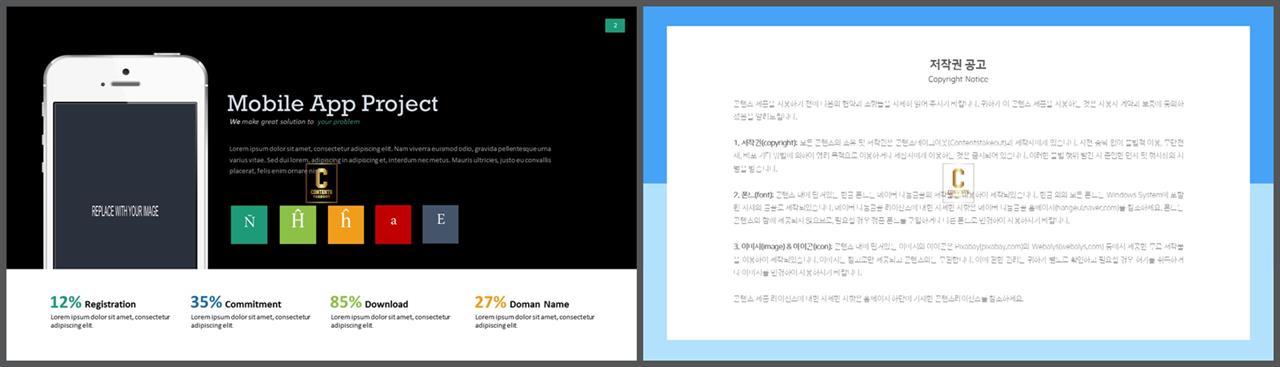
Task: Click Lorem ipsum text under Commitment
Action: [x=250, y=321]
